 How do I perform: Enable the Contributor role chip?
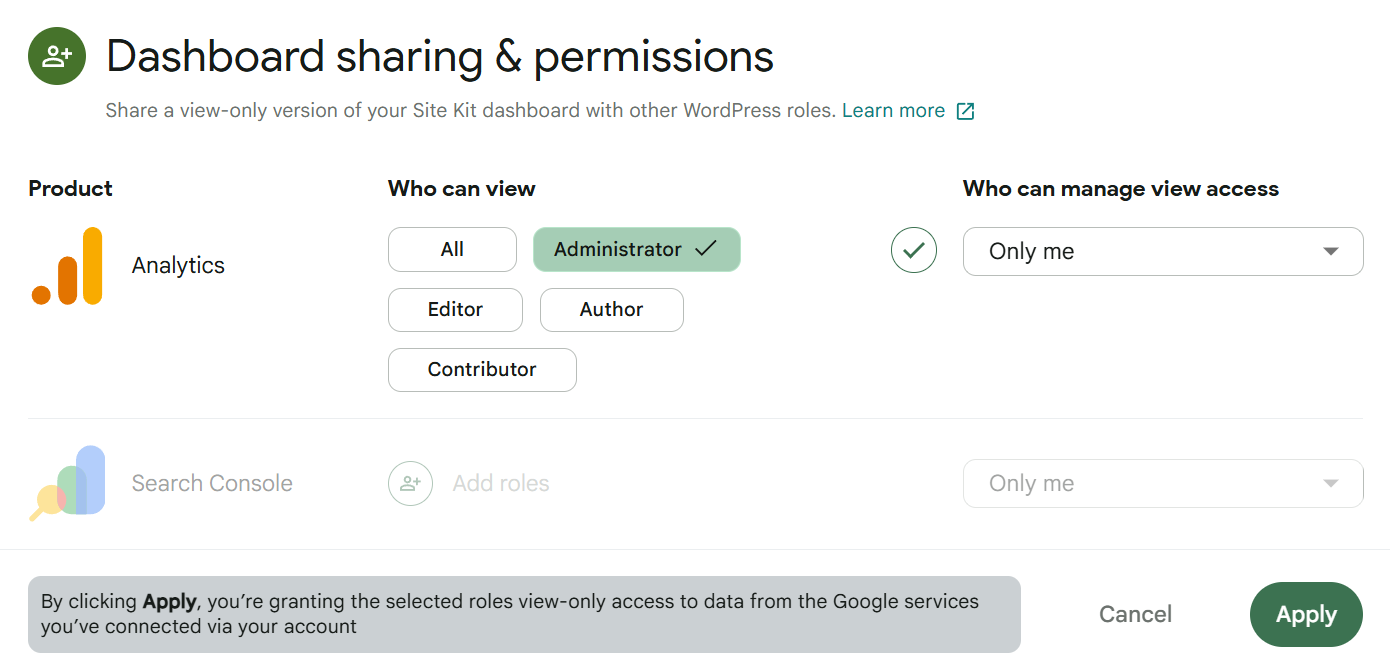pyautogui.click(x=482, y=370)
